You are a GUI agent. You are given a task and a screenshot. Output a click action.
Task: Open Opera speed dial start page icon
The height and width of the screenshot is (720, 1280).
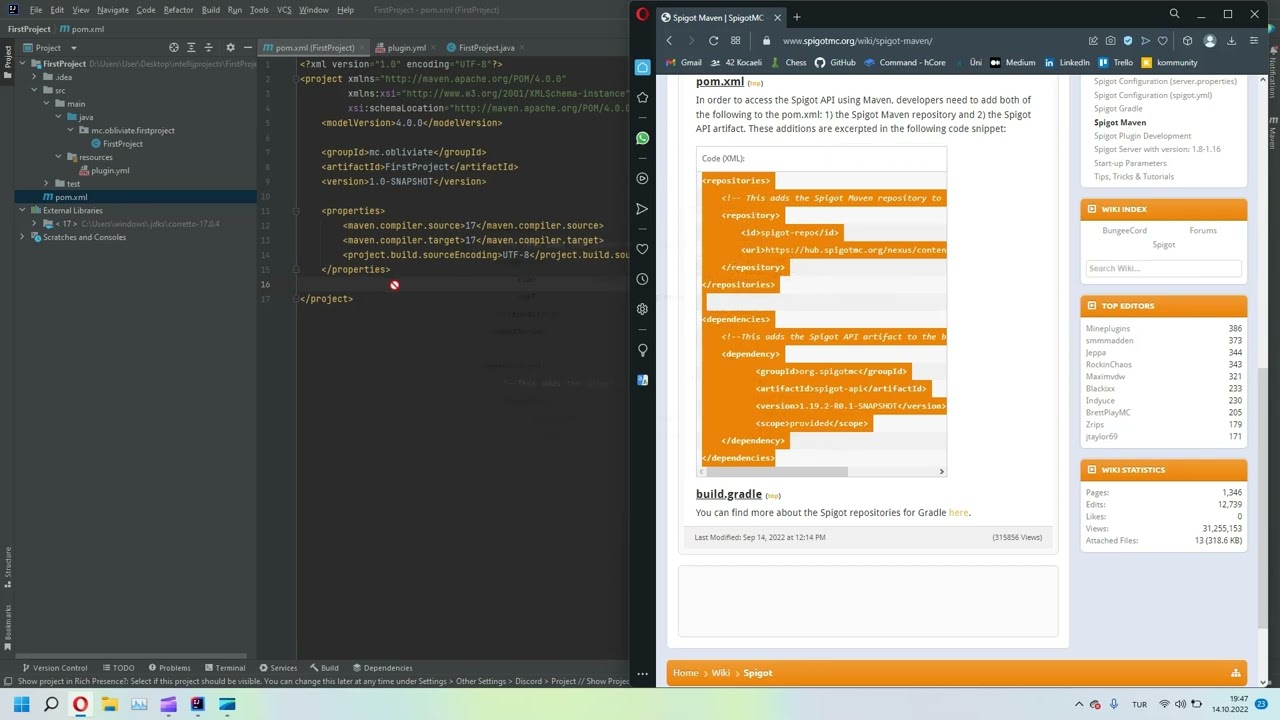(735, 41)
